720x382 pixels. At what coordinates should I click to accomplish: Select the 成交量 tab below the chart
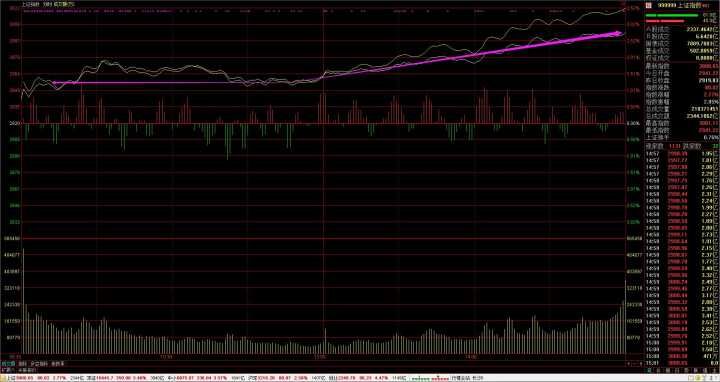[9, 363]
